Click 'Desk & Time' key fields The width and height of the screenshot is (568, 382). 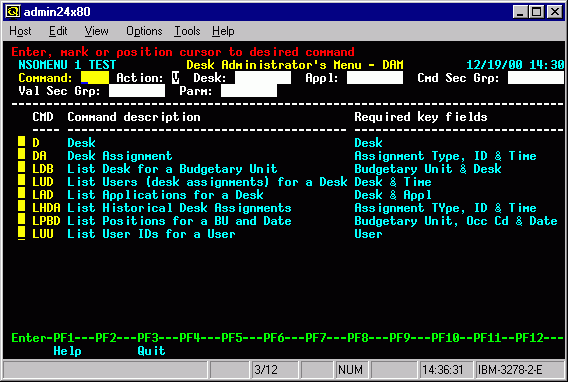tap(393, 182)
